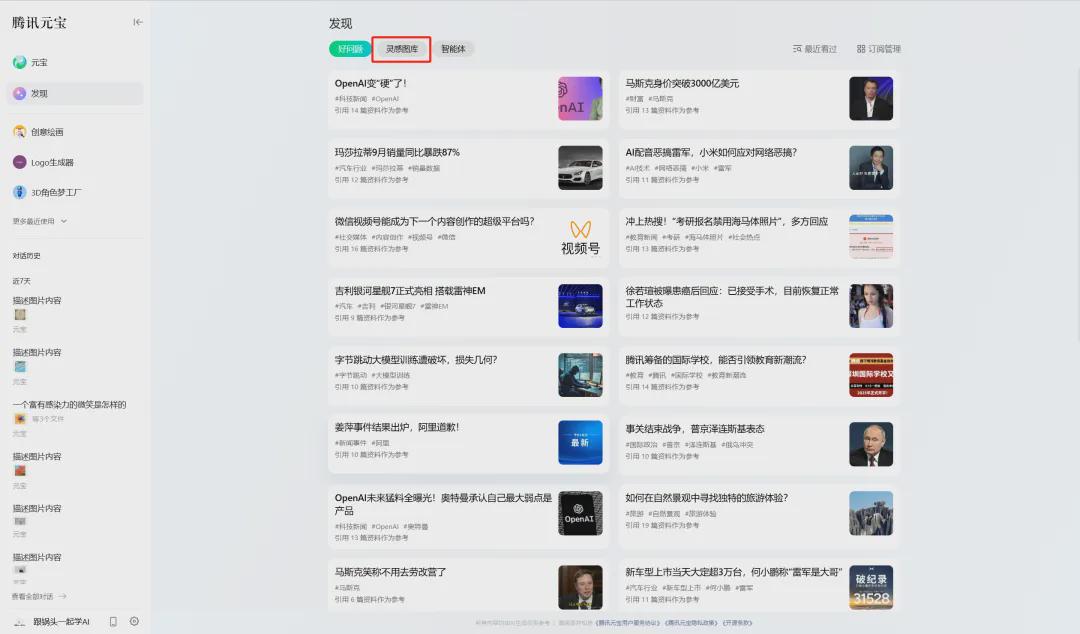
Task: Open settings via the gear icon
Action: click(x=133, y=620)
